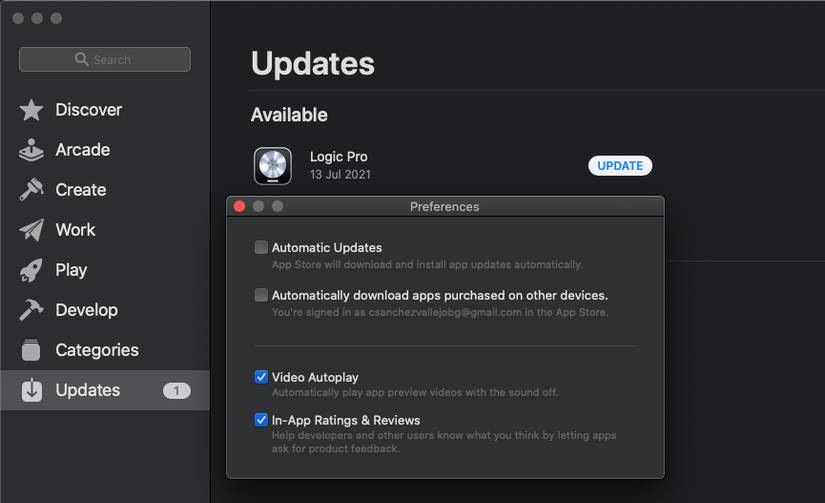The image size is (825, 503).
Task: Click the Updates download arrow icon
Action: (x=32, y=390)
